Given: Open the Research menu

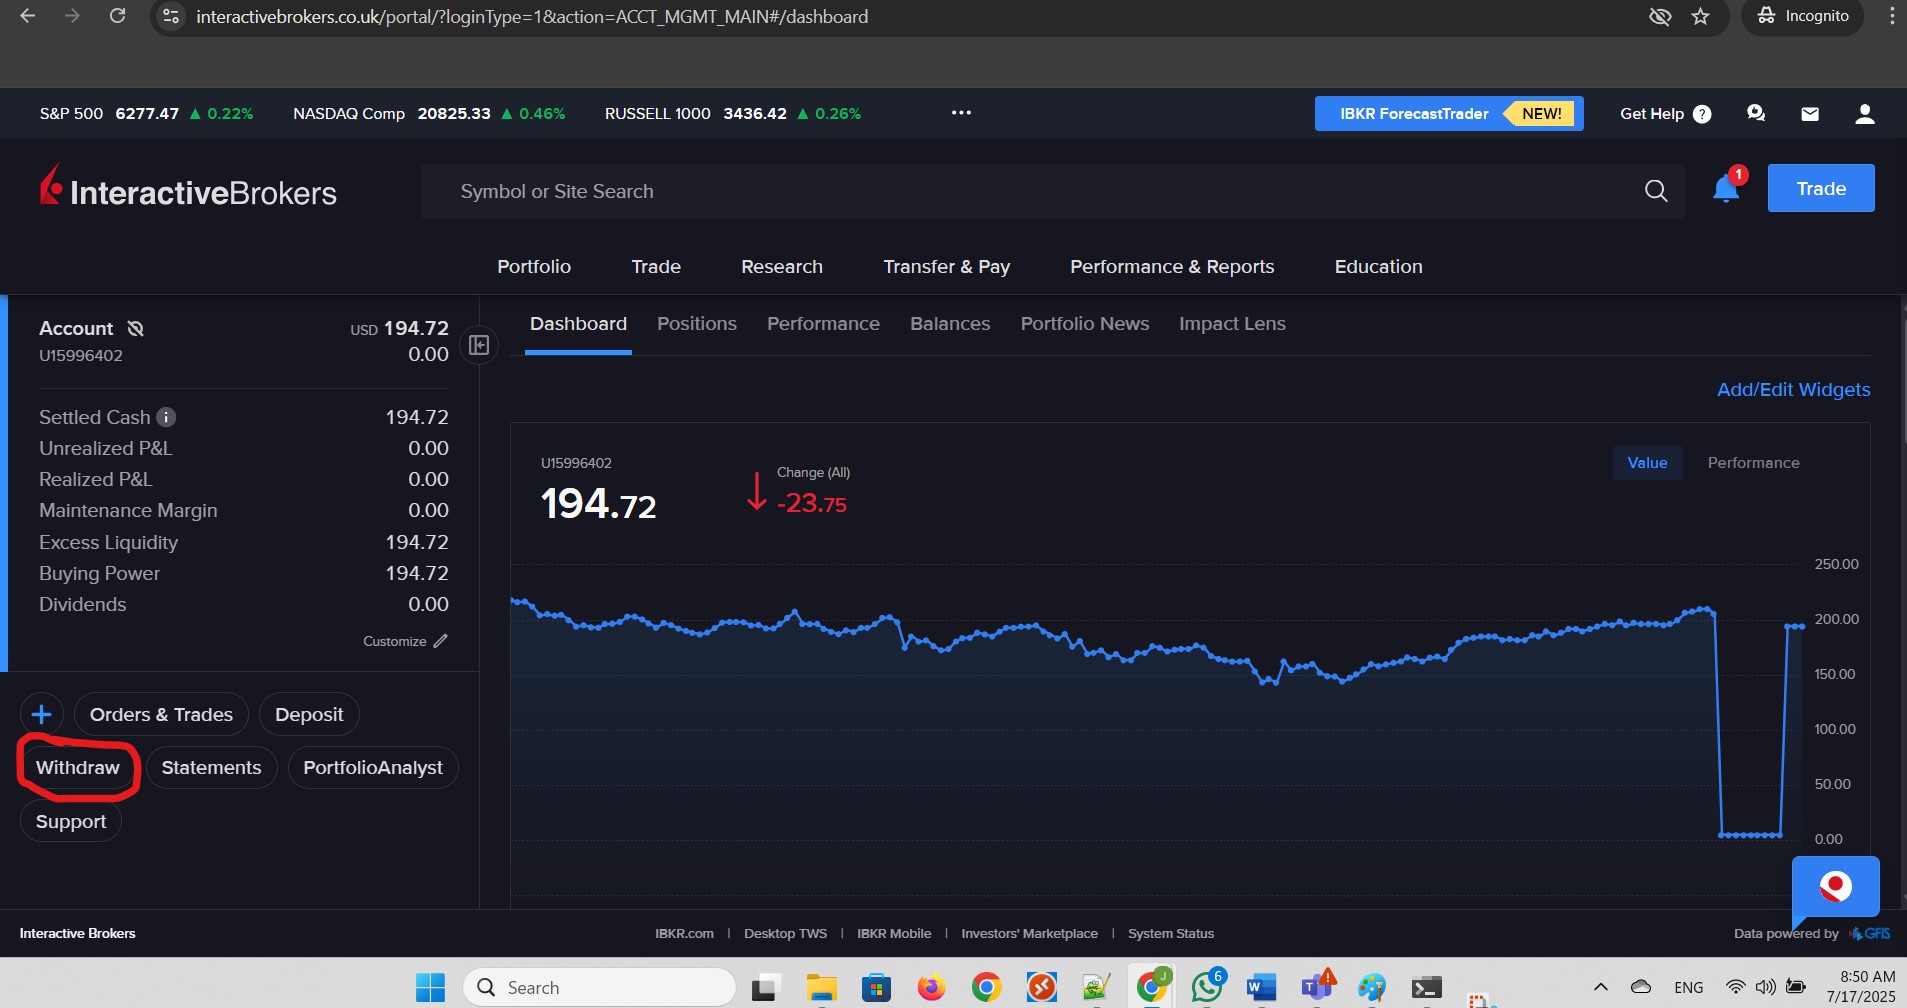Looking at the screenshot, I should point(782,267).
